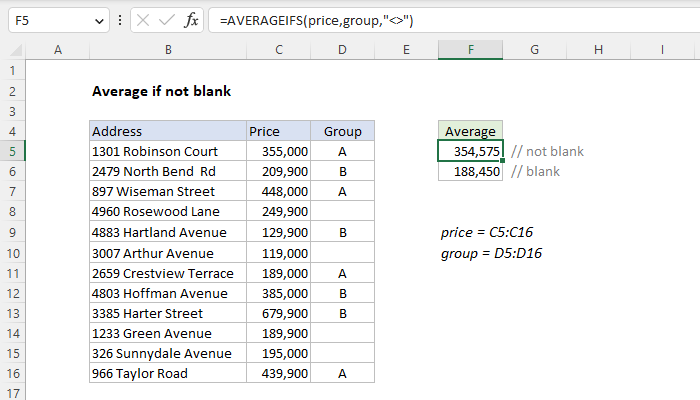Screen dimensions: 700x400
Task: Select cell '3385 Harter Street'
Action: click(168, 313)
